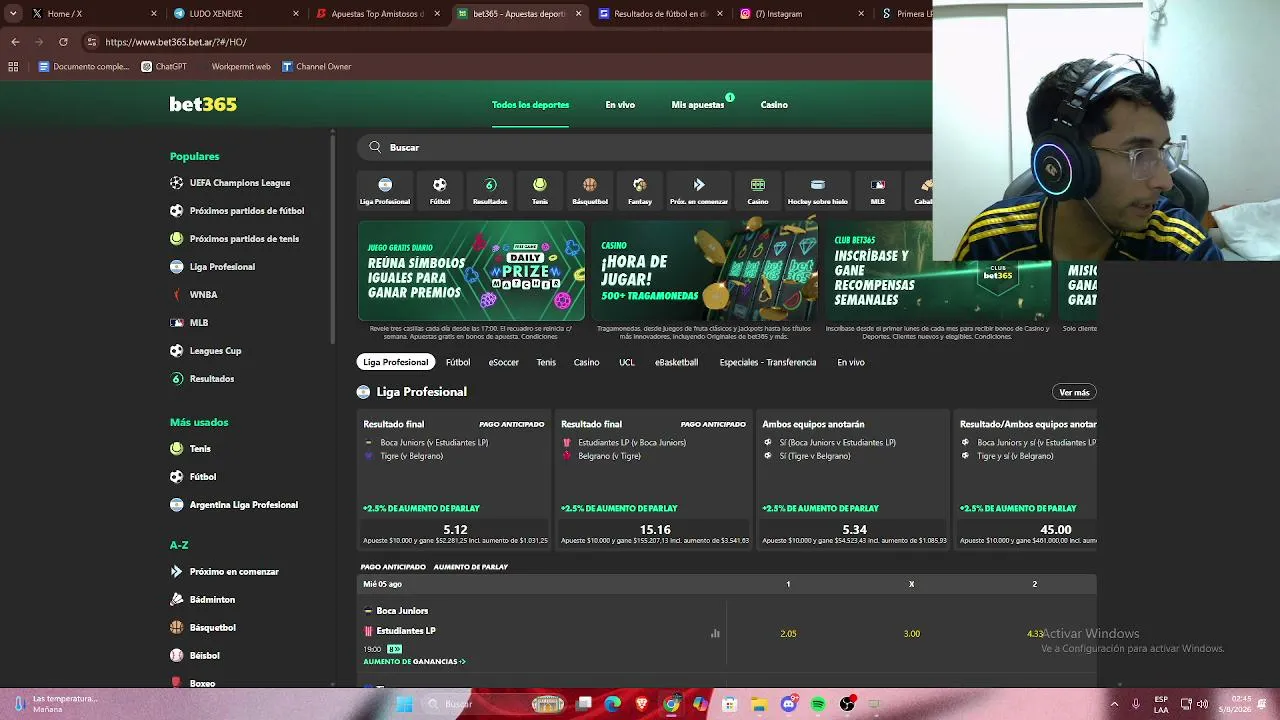Image resolution: width=1280 pixels, height=720 pixels.
Task: Open UEFA Champions League in sidebar
Action: tap(240, 183)
